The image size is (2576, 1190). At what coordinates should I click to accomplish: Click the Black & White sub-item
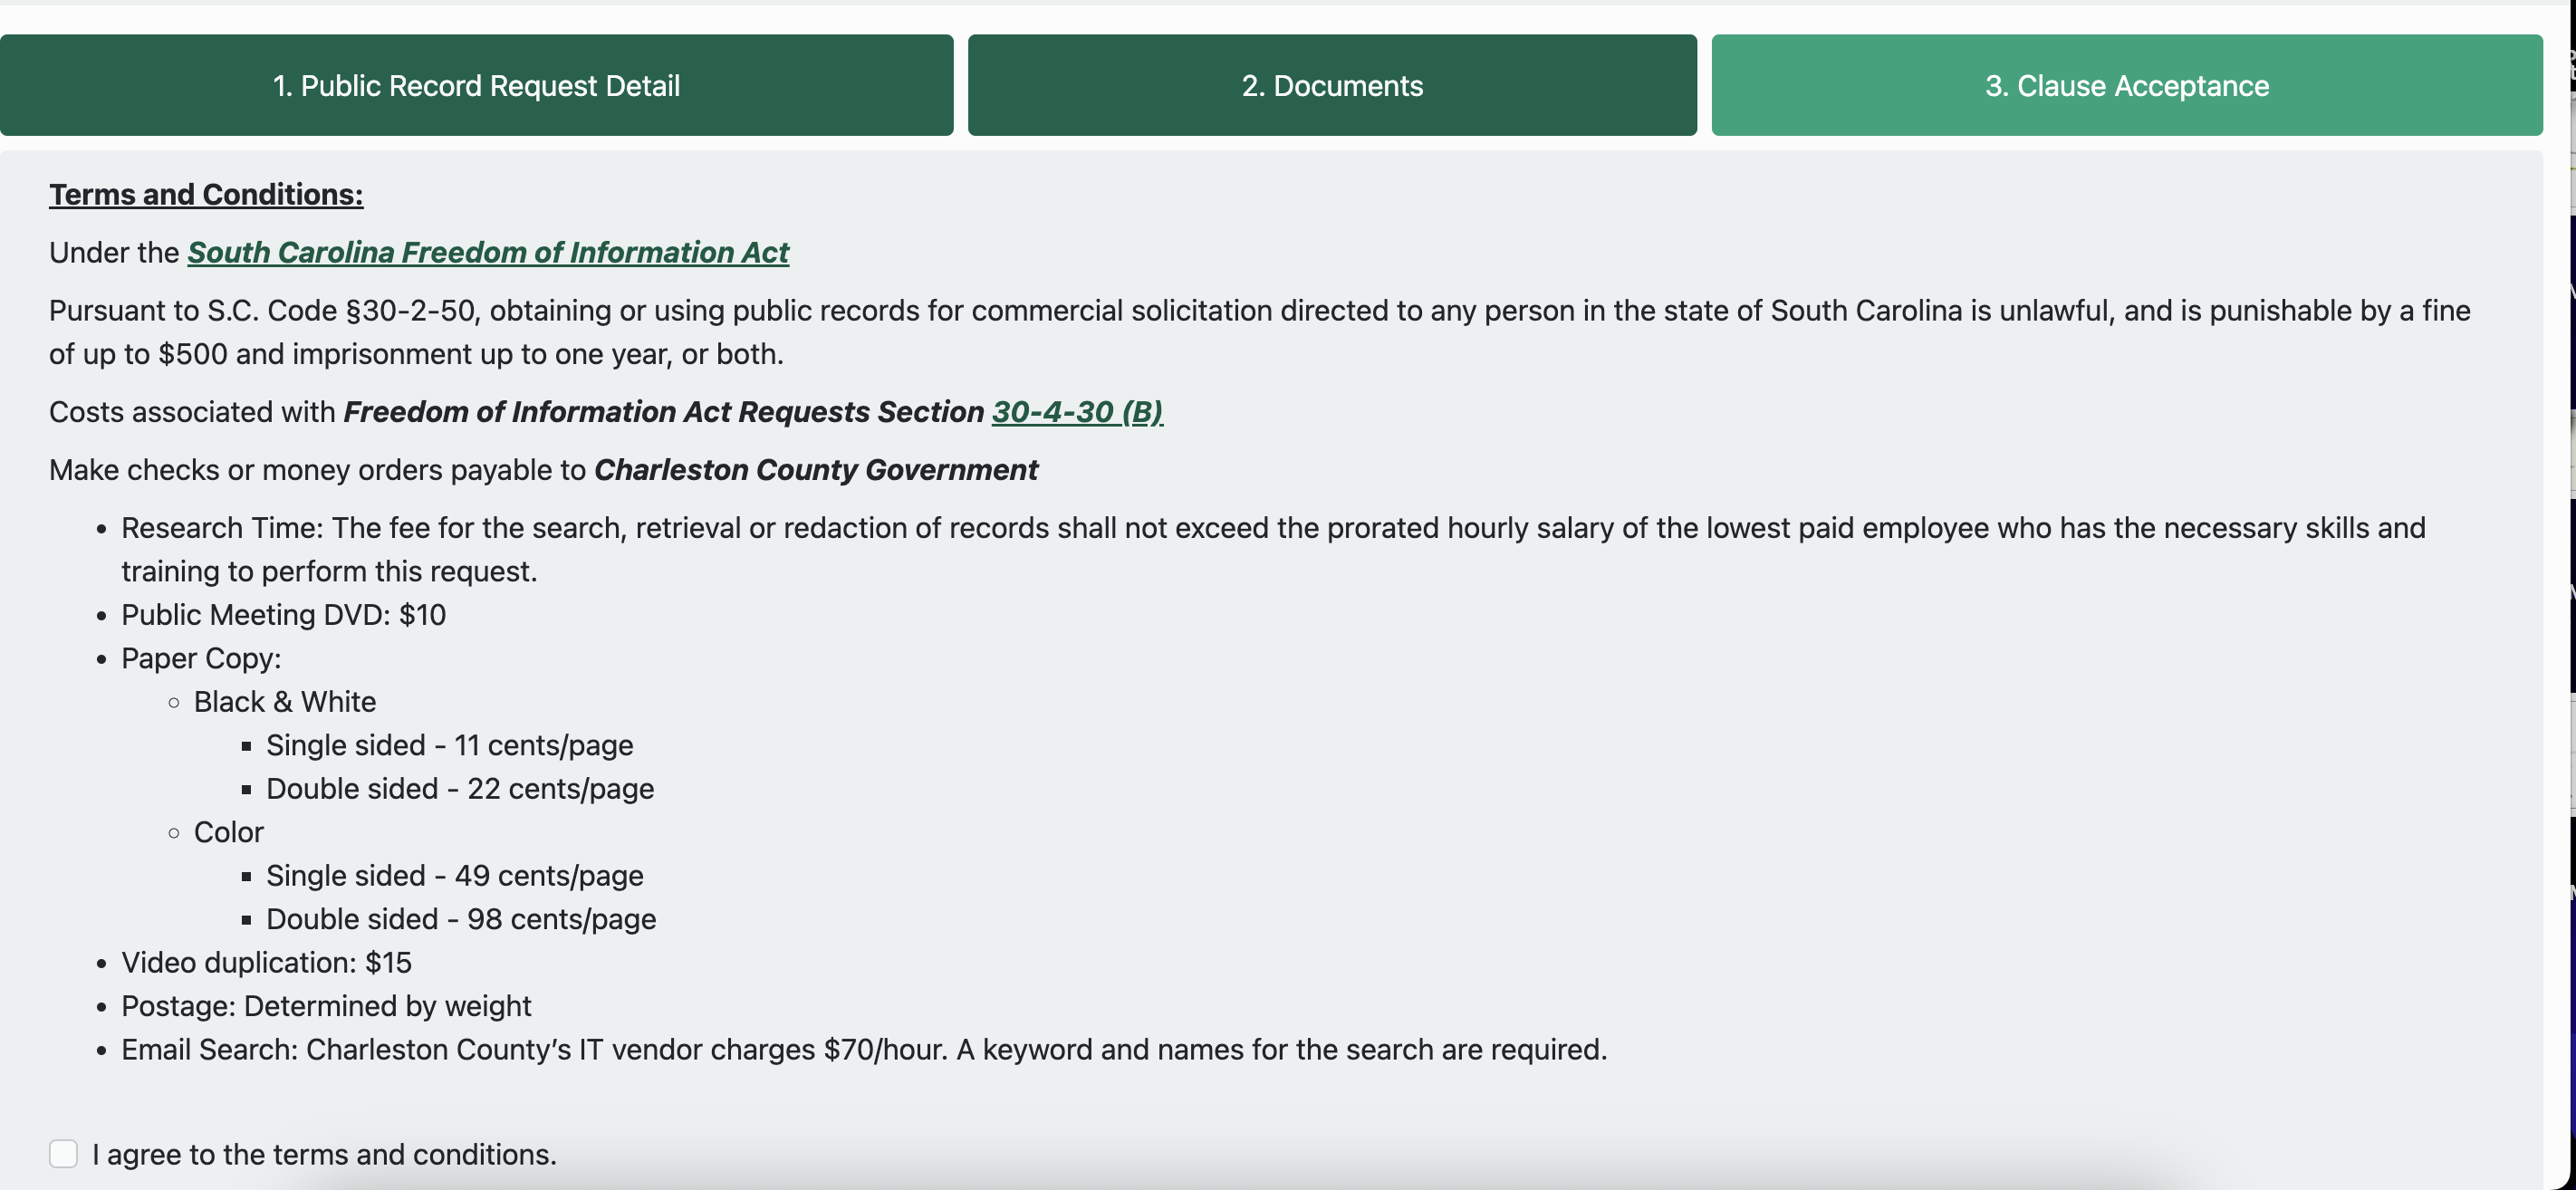point(285,701)
